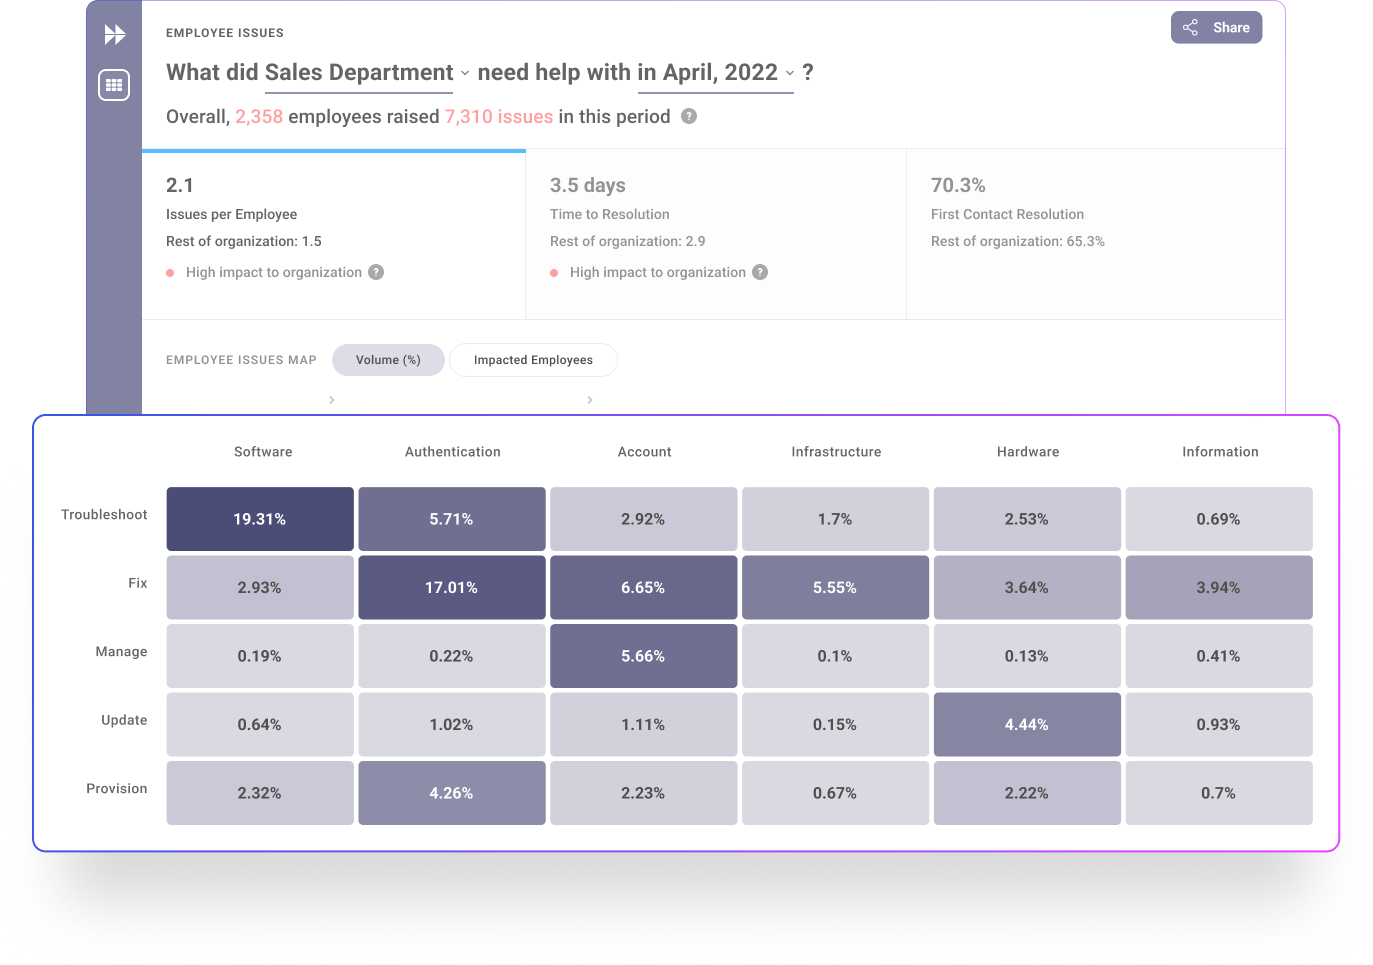Click help icon beside issues summary
Image resolution: width=1373 pixels, height=965 pixels.
[689, 116]
